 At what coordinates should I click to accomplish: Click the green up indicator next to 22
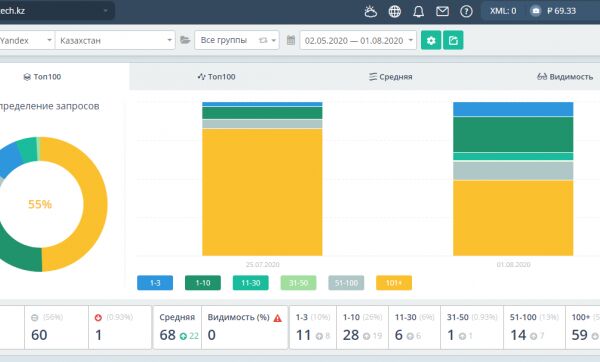183,336
